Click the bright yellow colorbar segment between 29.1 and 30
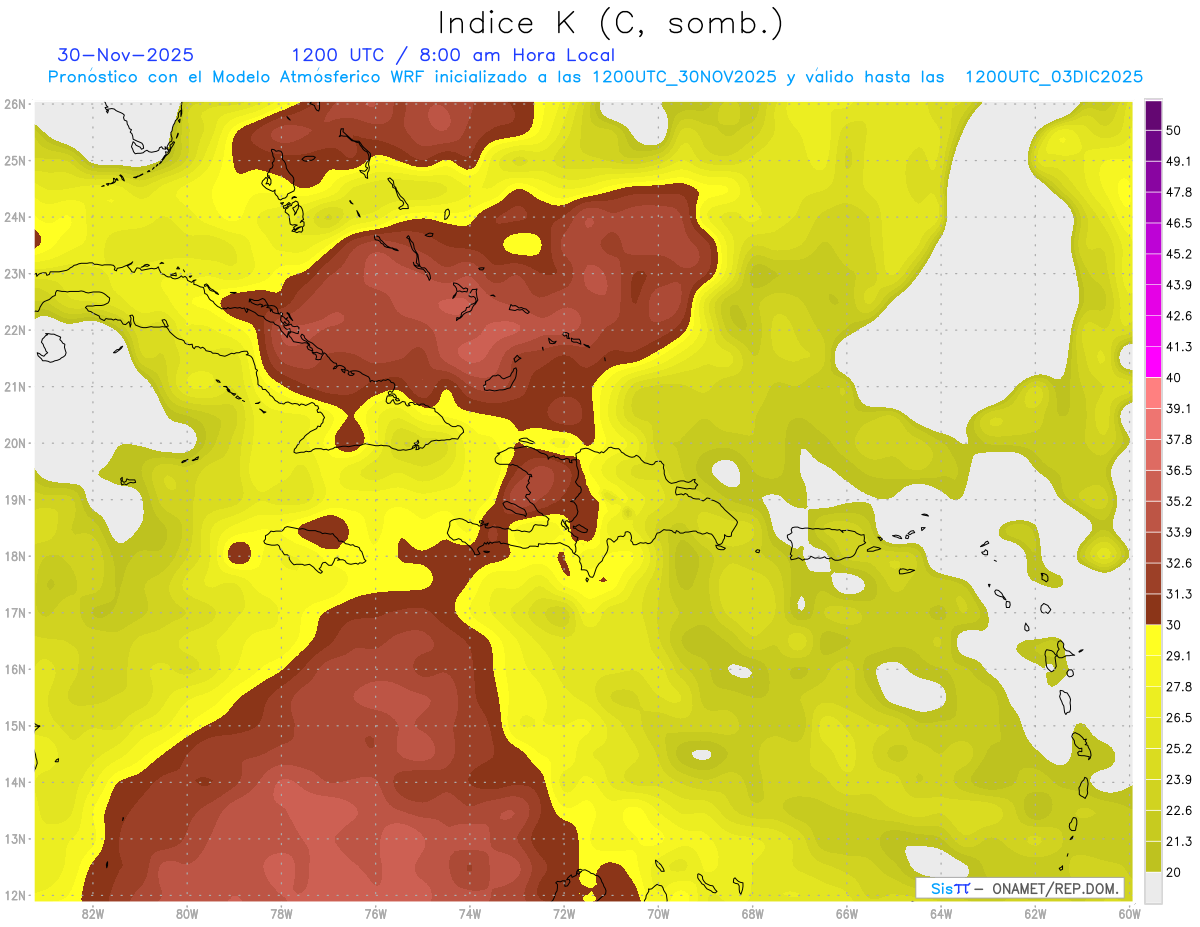Viewport: 1200px width, 927px height. pyautogui.click(x=1153, y=640)
